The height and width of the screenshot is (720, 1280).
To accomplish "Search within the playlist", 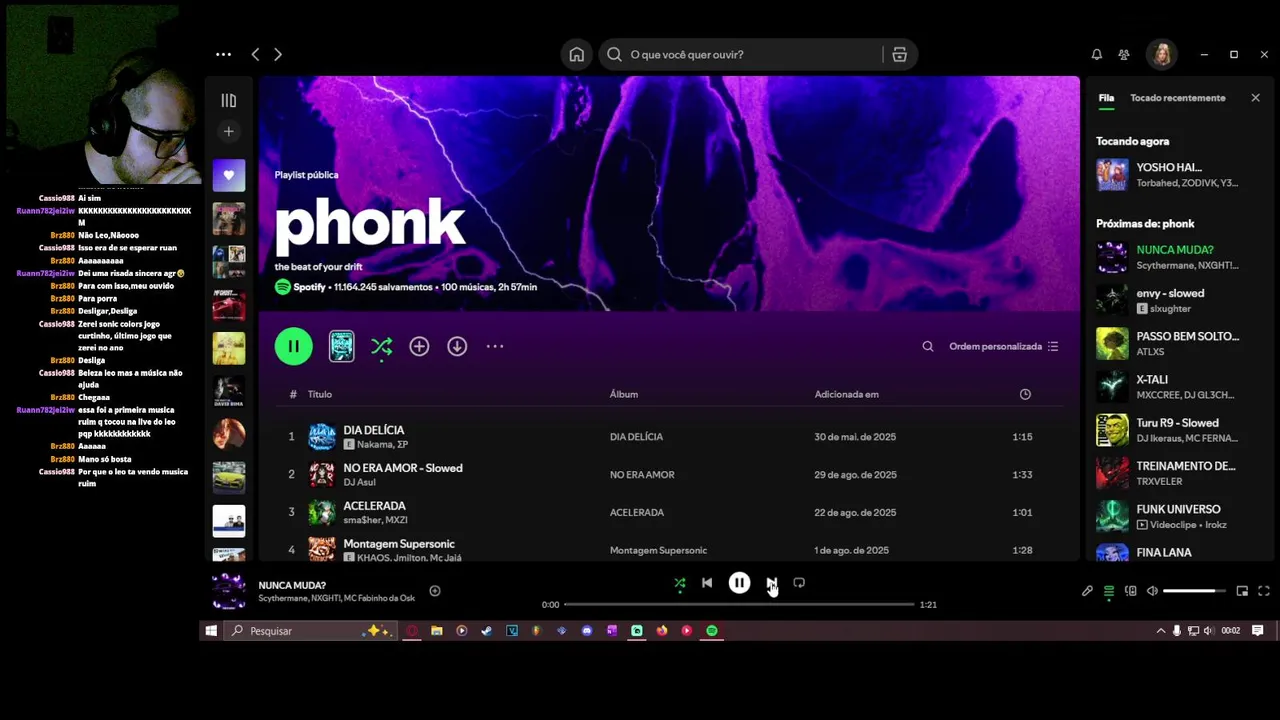I will 928,346.
